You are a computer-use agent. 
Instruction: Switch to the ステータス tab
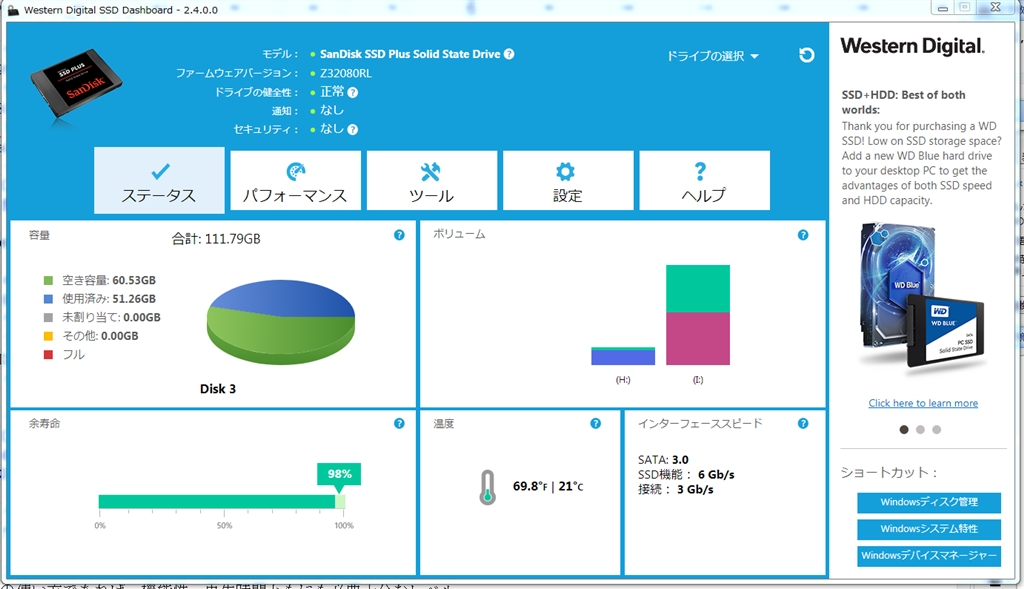click(159, 181)
